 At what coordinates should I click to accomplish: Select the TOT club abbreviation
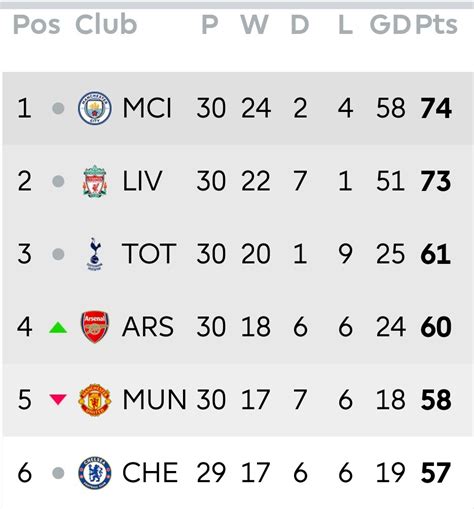[149, 254]
